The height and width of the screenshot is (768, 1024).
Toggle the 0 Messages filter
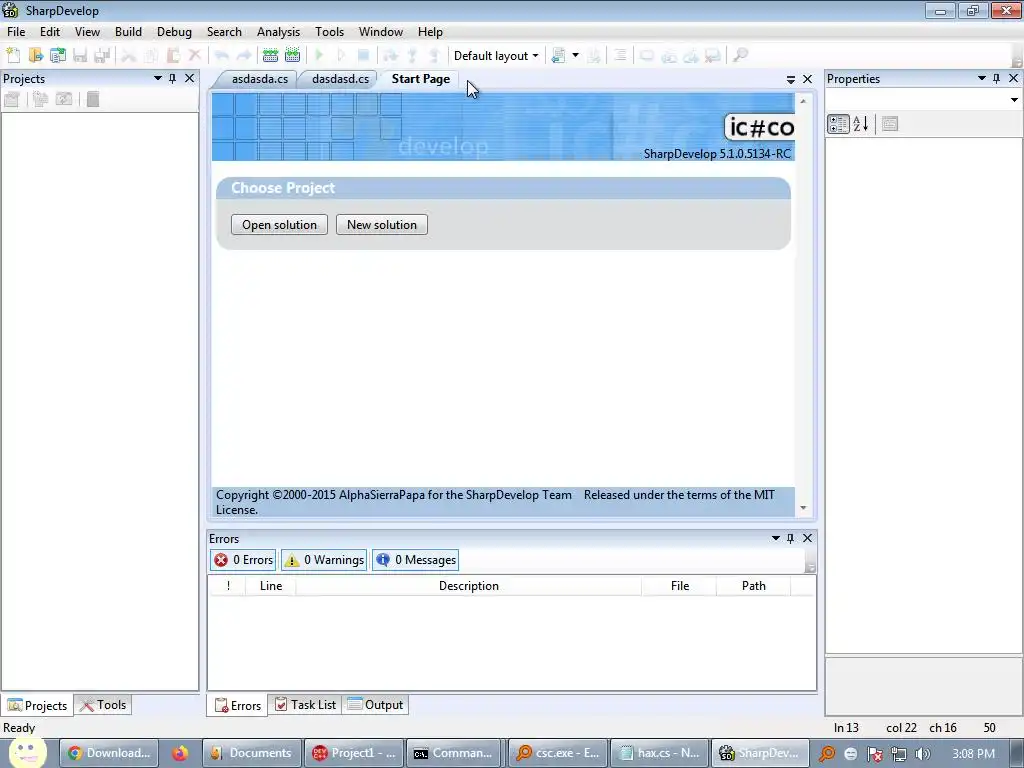[415, 560]
